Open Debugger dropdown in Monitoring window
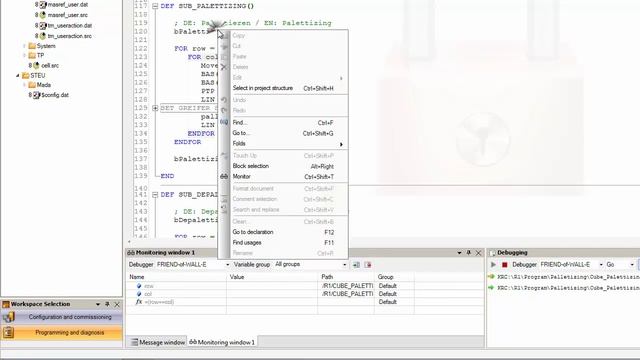This screenshot has height=360, width=640. (x=227, y=265)
